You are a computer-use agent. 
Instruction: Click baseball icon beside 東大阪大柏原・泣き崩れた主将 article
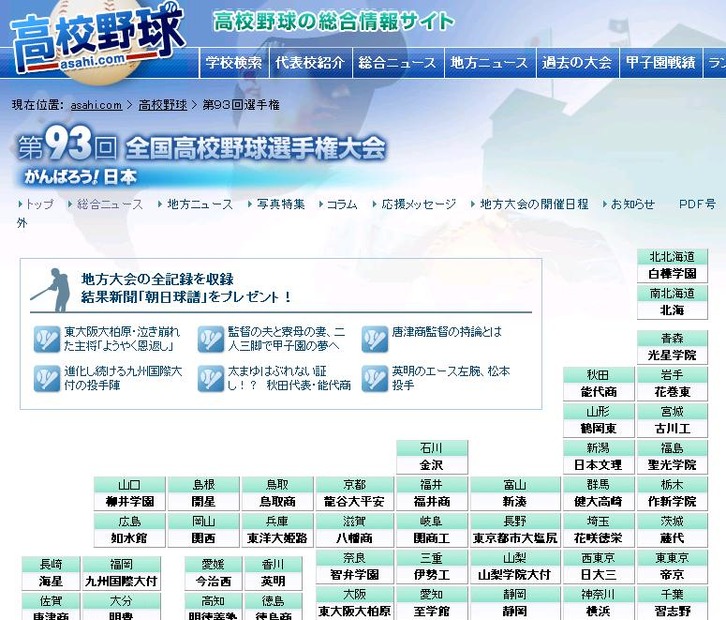pyautogui.click(x=46, y=339)
